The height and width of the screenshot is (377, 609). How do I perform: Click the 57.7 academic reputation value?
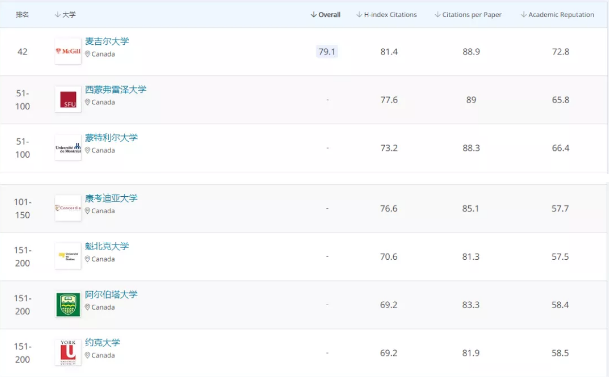pyautogui.click(x=560, y=208)
